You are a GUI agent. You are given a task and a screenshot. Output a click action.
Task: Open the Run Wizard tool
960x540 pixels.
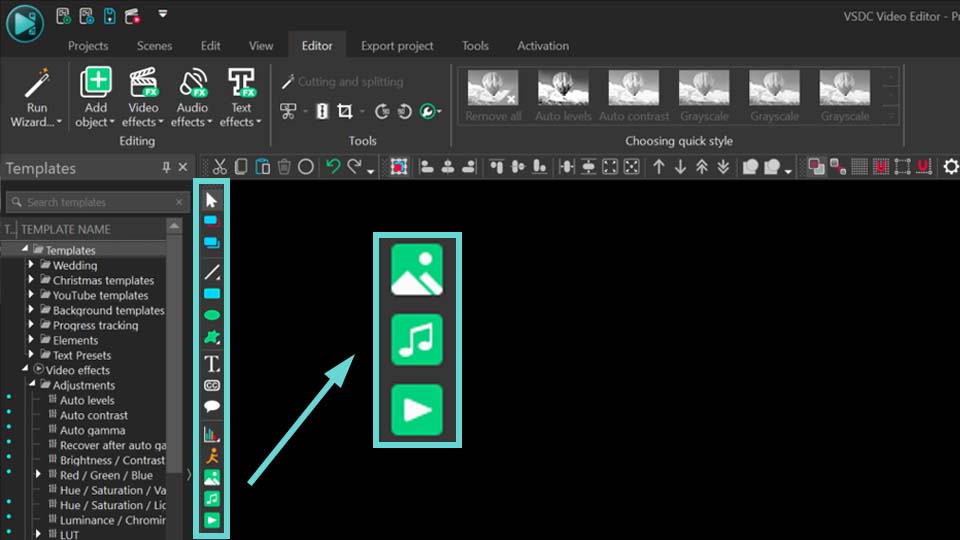coord(36,97)
